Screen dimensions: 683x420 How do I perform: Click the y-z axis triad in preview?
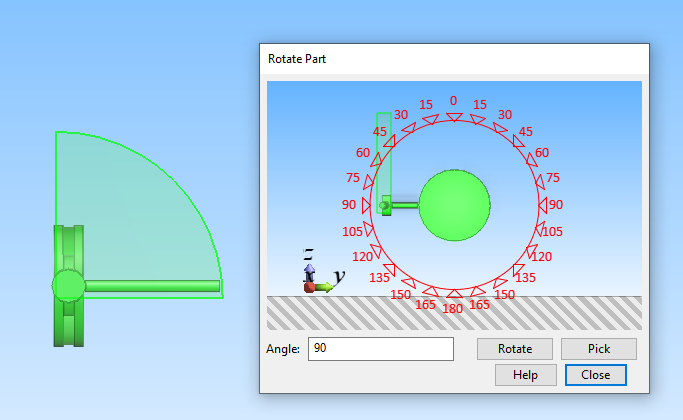pos(323,271)
